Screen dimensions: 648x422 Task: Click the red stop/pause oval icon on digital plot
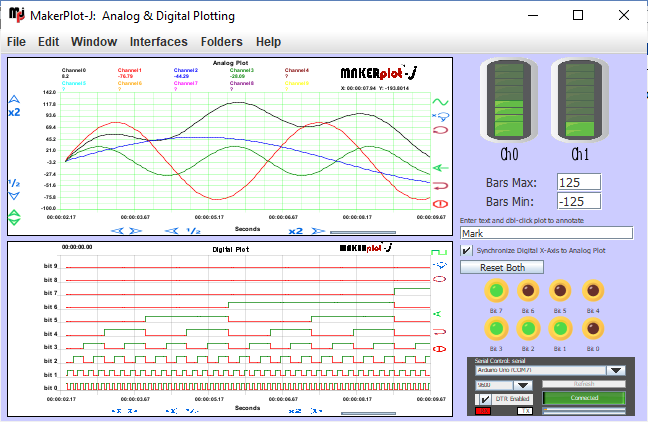pos(439,349)
